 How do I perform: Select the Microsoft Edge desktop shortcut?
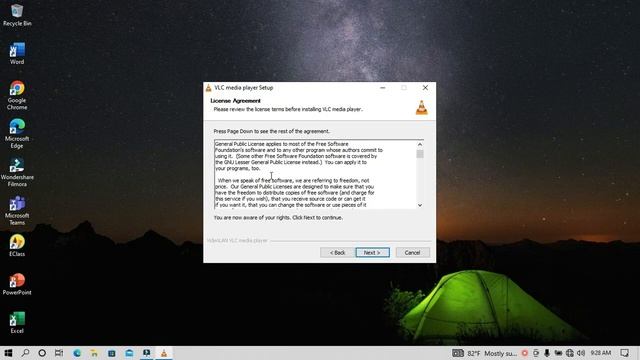pyautogui.click(x=17, y=133)
